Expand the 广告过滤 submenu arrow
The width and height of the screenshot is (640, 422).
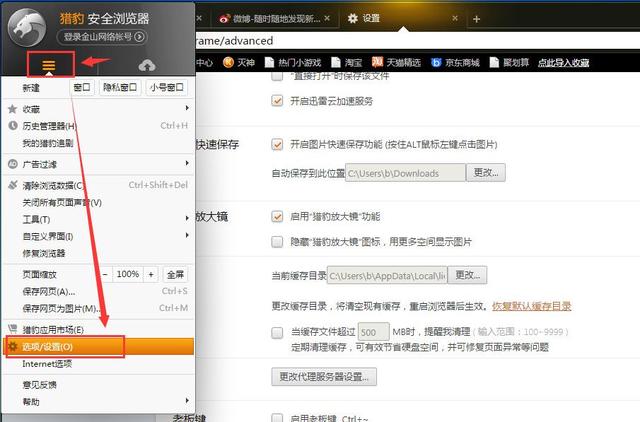click(x=187, y=163)
